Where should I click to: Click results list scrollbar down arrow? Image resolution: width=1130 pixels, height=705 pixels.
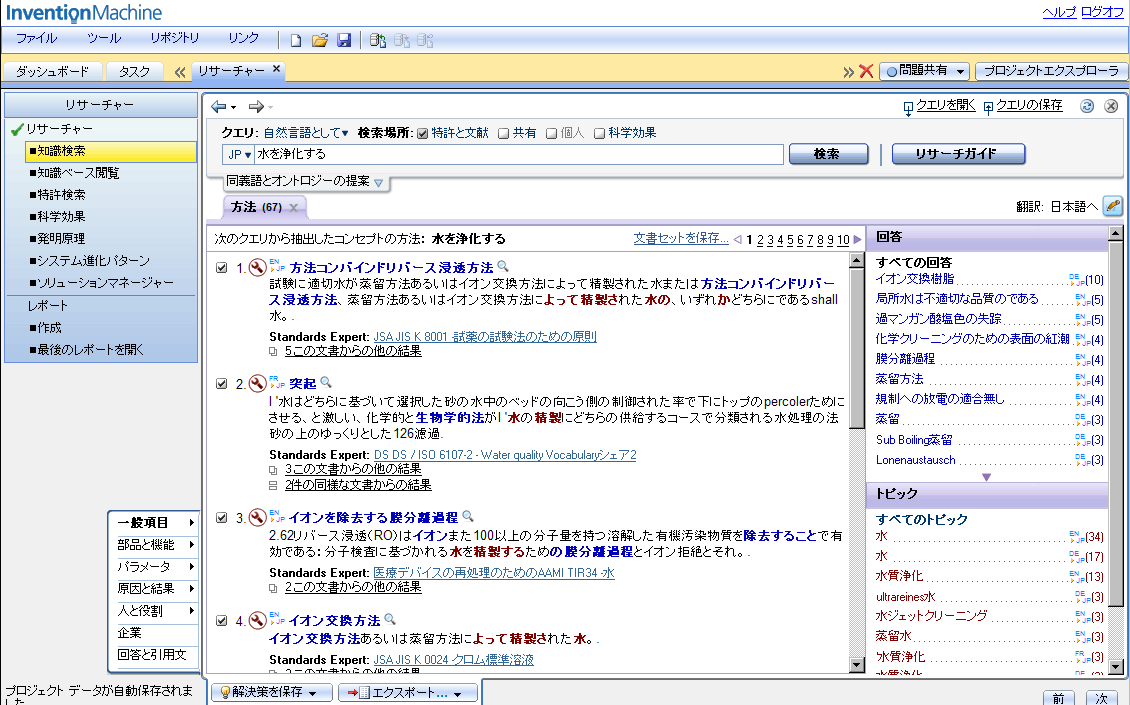pos(856,665)
